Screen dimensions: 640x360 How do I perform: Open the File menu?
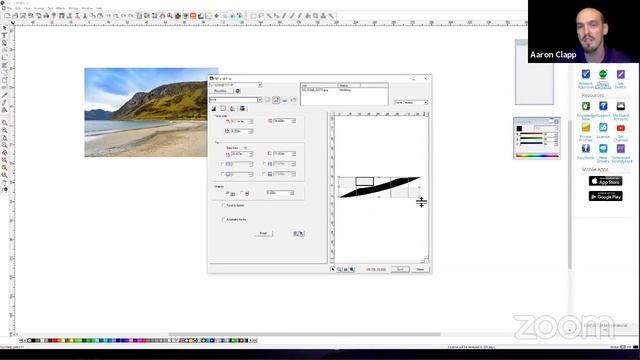tap(10, 8)
